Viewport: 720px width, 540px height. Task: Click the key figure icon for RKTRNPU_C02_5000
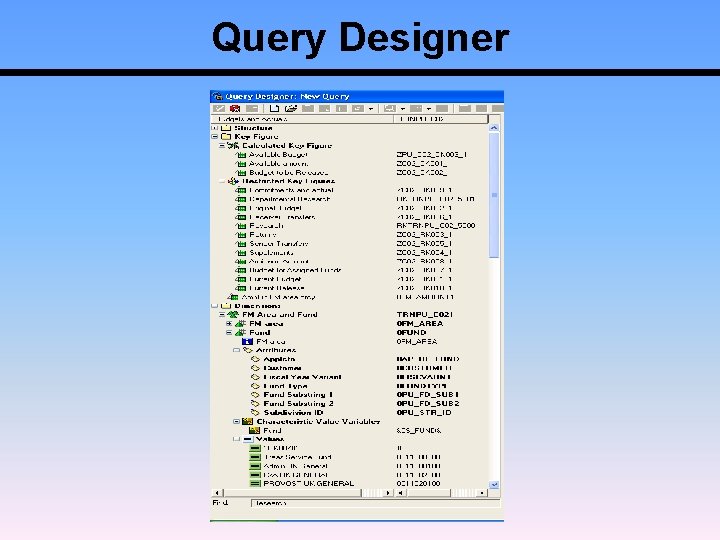pos(241,226)
